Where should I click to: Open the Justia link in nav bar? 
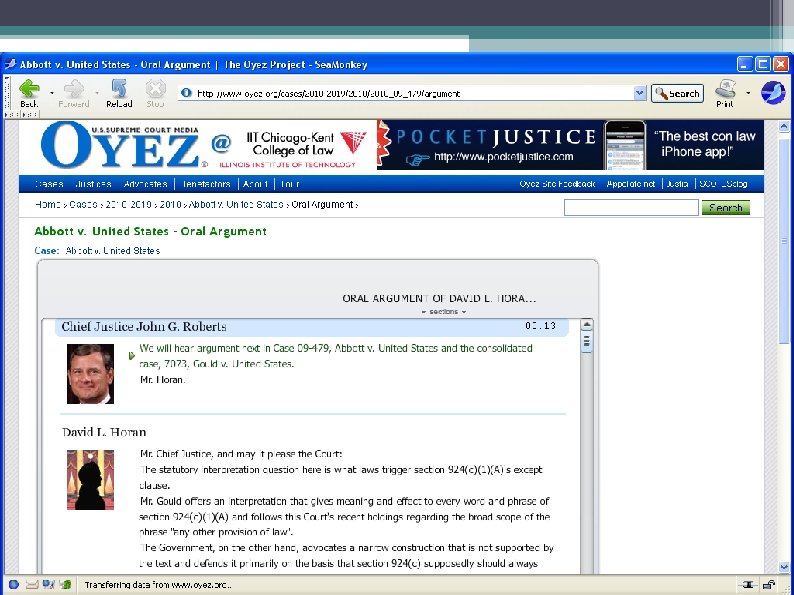click(x=677, y=184)
